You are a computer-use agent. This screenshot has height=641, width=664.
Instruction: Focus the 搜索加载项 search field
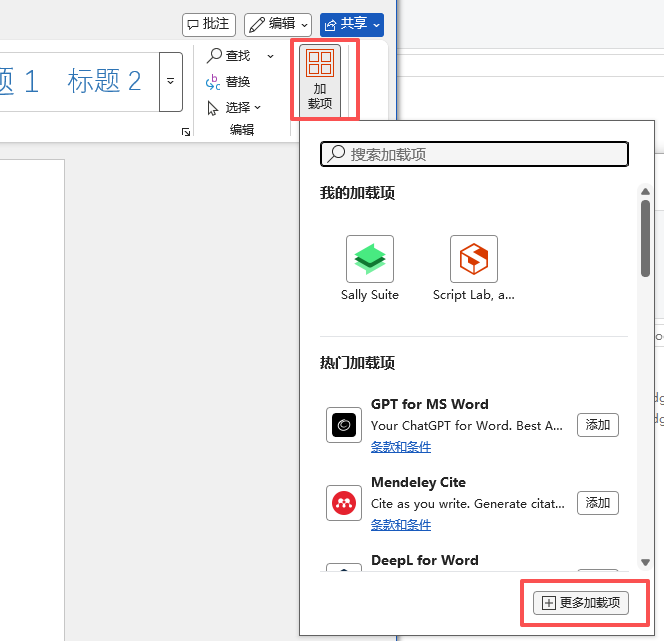474,154
